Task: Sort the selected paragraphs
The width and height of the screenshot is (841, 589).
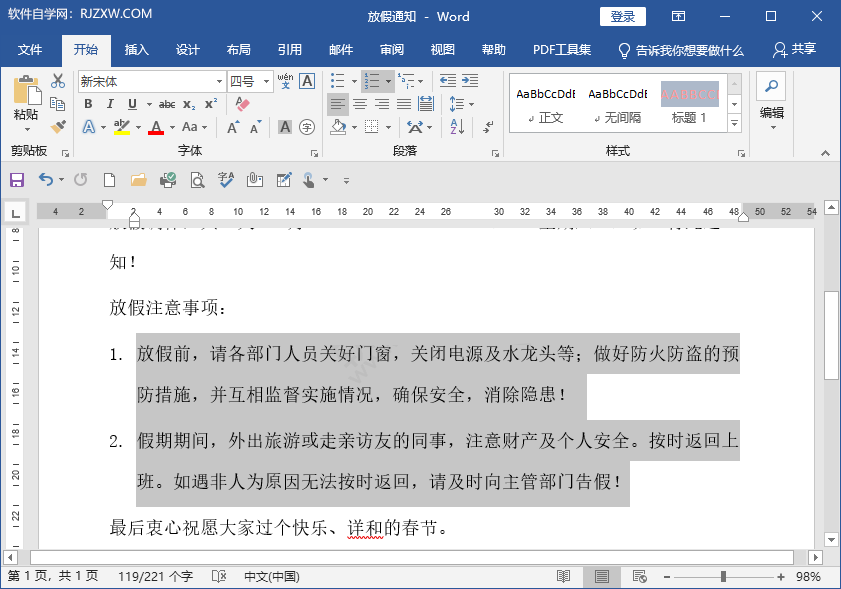Action: click(x=456, y=127)
